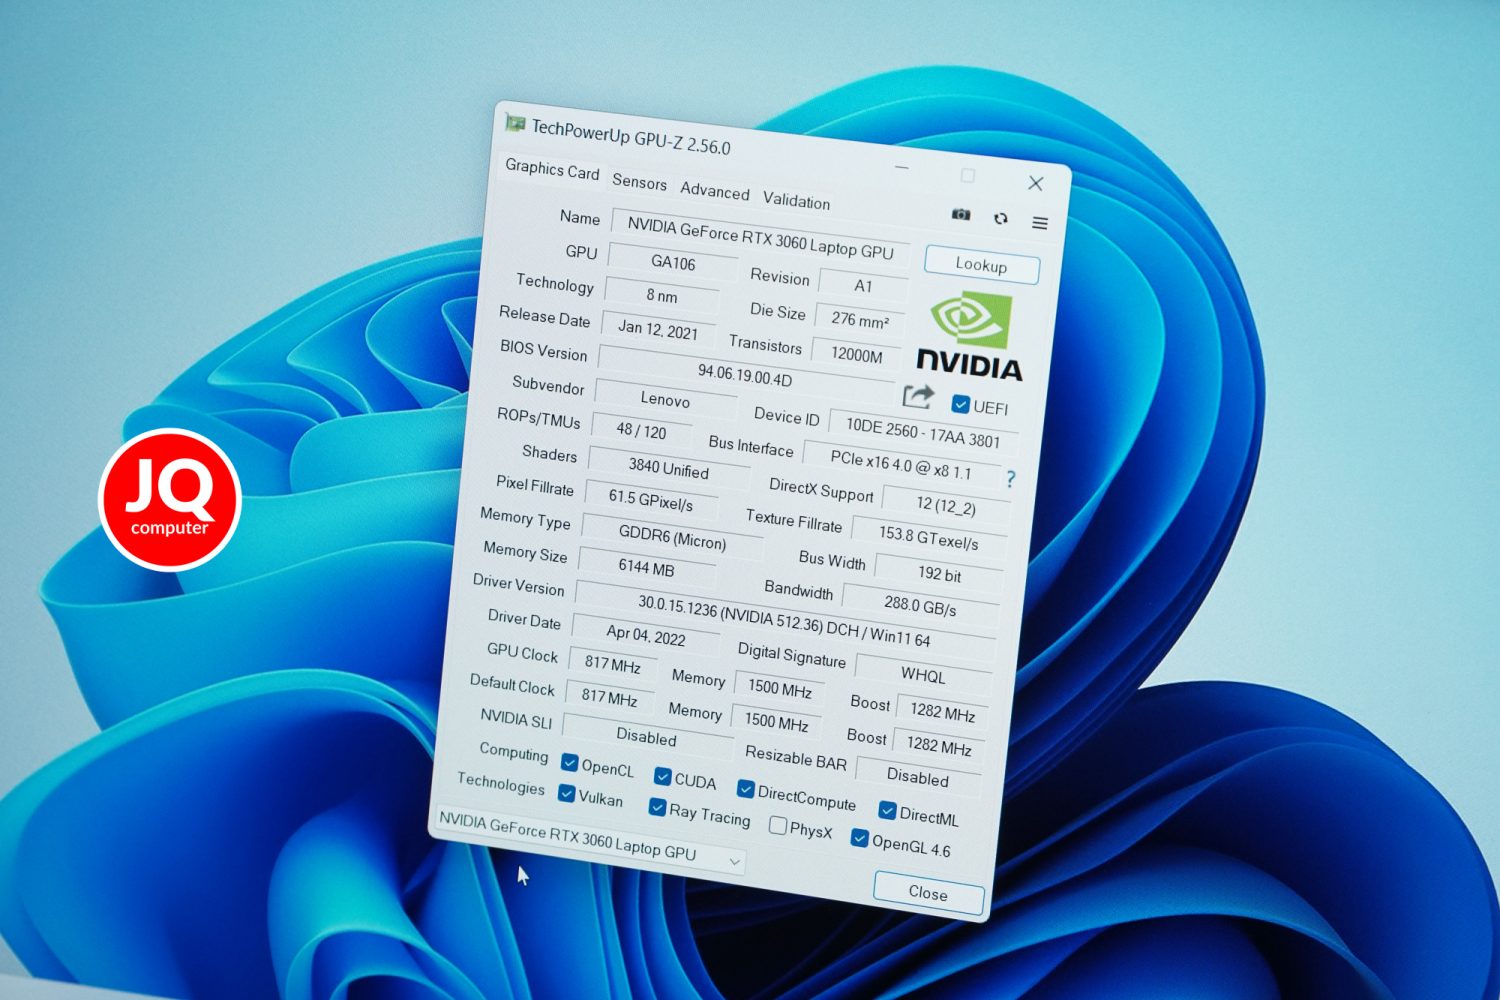Click the Transistors value 12000M
The width and height of the screenshot is (1500, 1000).
tap(856, 355)
